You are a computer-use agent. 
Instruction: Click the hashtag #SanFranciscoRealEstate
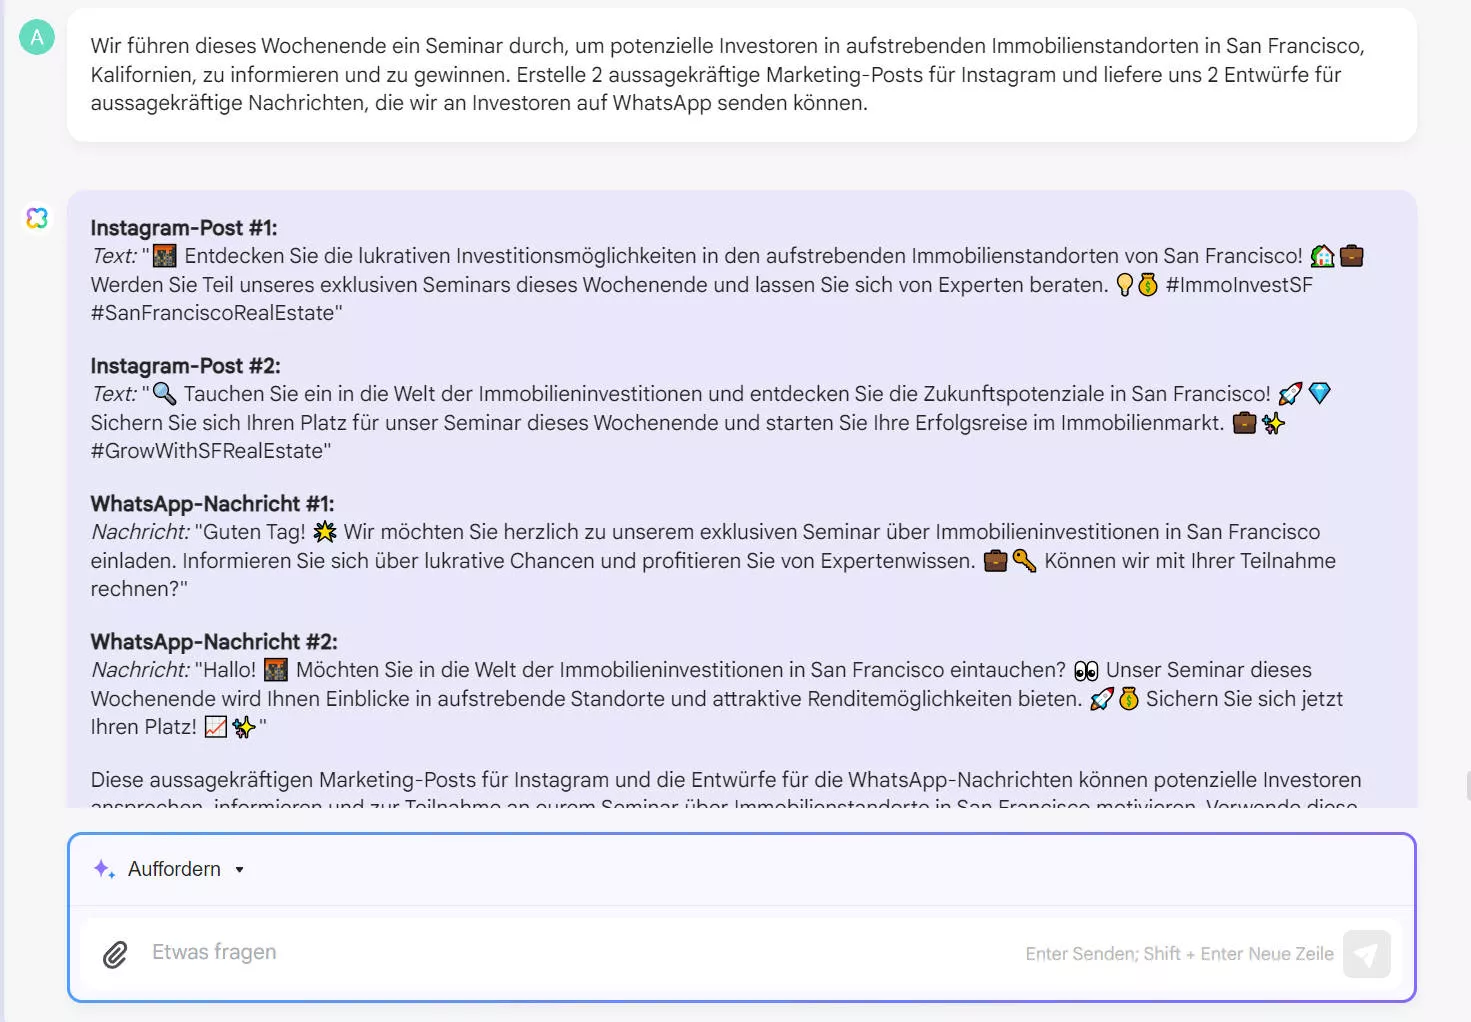click(x=216, y=313)
